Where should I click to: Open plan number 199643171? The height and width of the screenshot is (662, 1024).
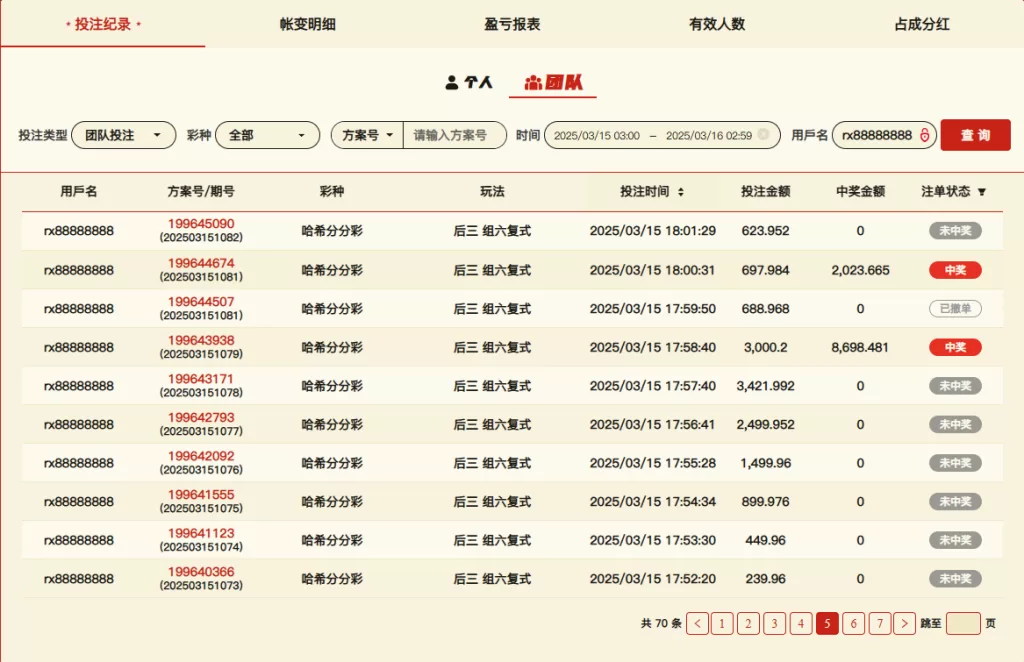pyautogui.click(x=201, y=379)
